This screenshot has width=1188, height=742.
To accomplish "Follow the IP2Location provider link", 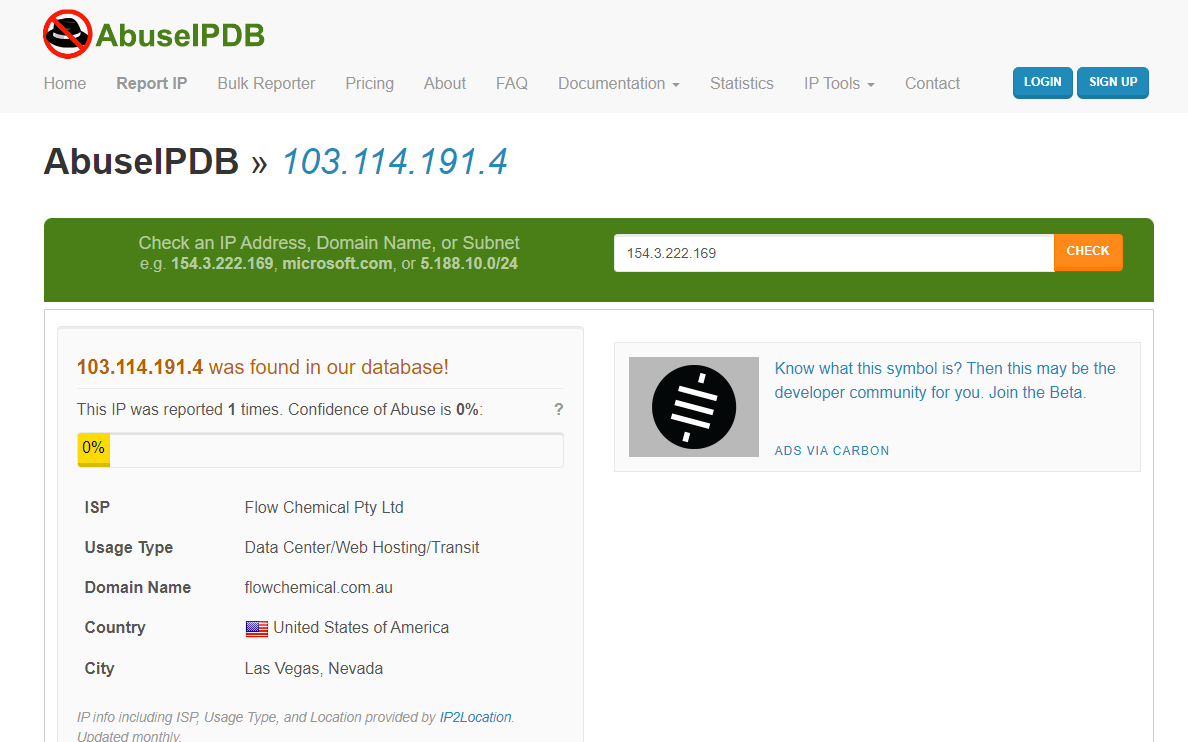I will click(476, 717).
